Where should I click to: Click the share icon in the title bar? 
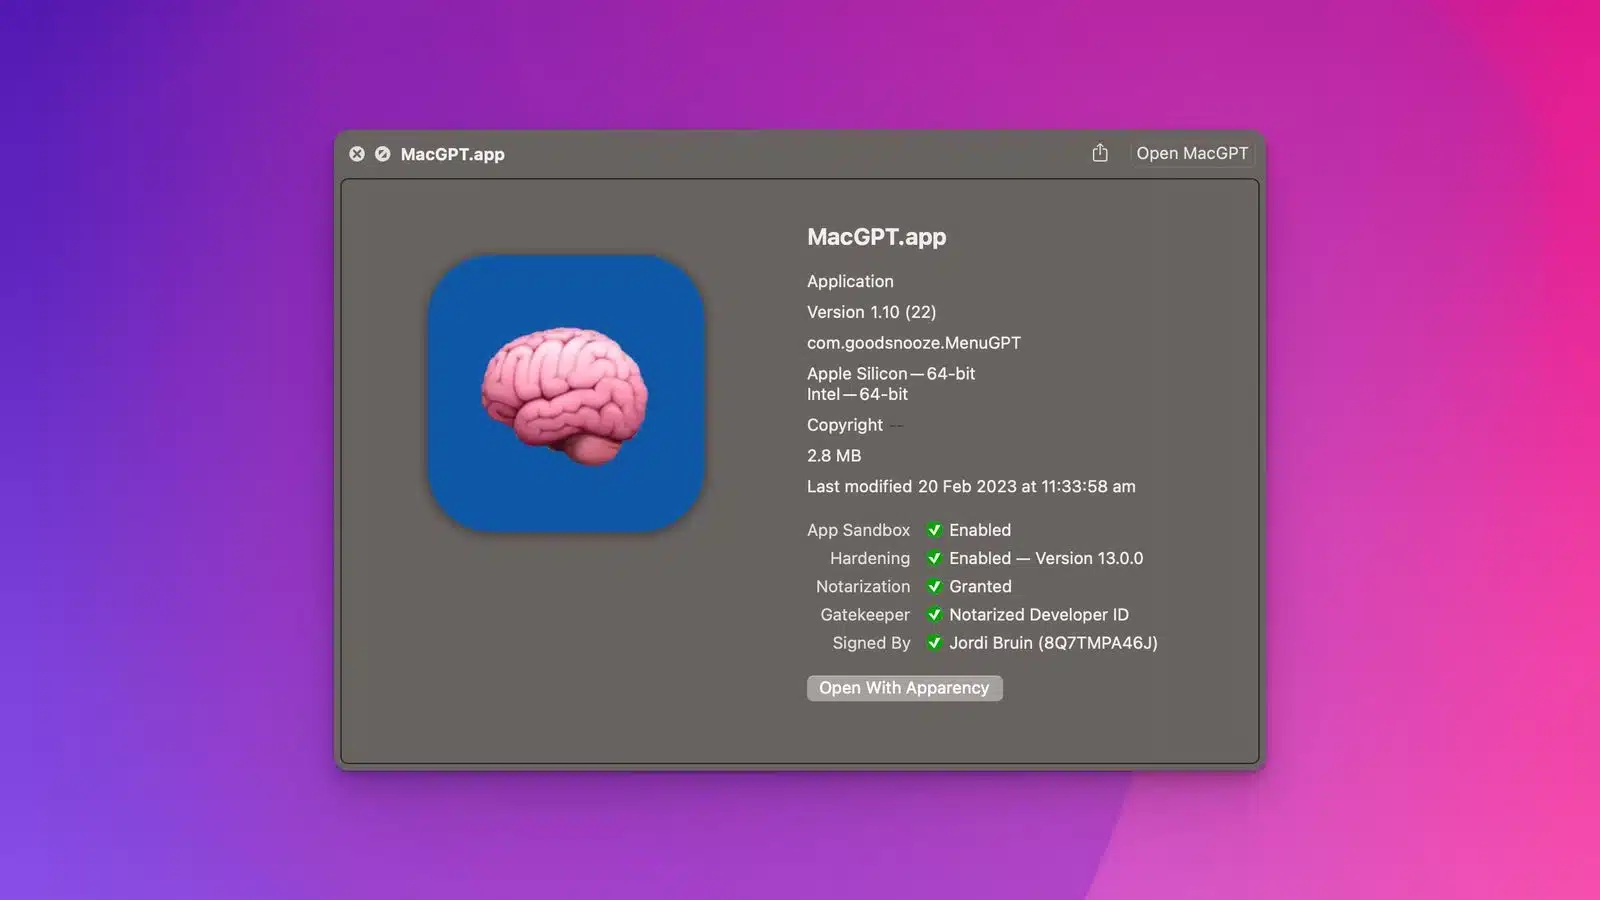pyautogui.click(x=1099, y=153)
